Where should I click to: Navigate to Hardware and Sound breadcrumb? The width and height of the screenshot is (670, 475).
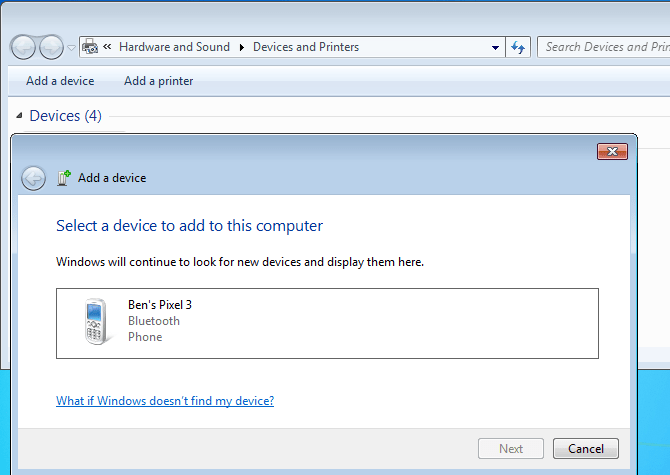174,47
